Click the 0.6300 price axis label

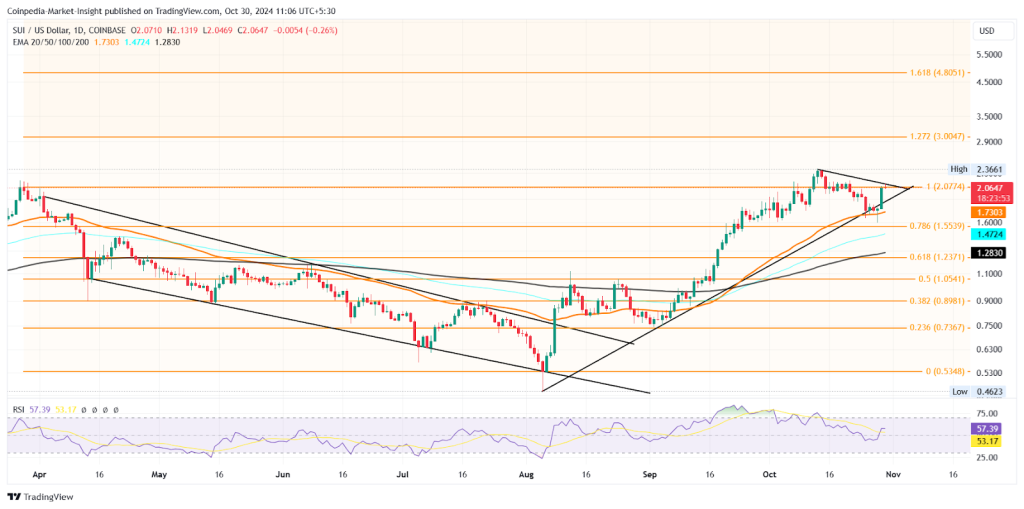pyautogui.click(x=989, y=350)
